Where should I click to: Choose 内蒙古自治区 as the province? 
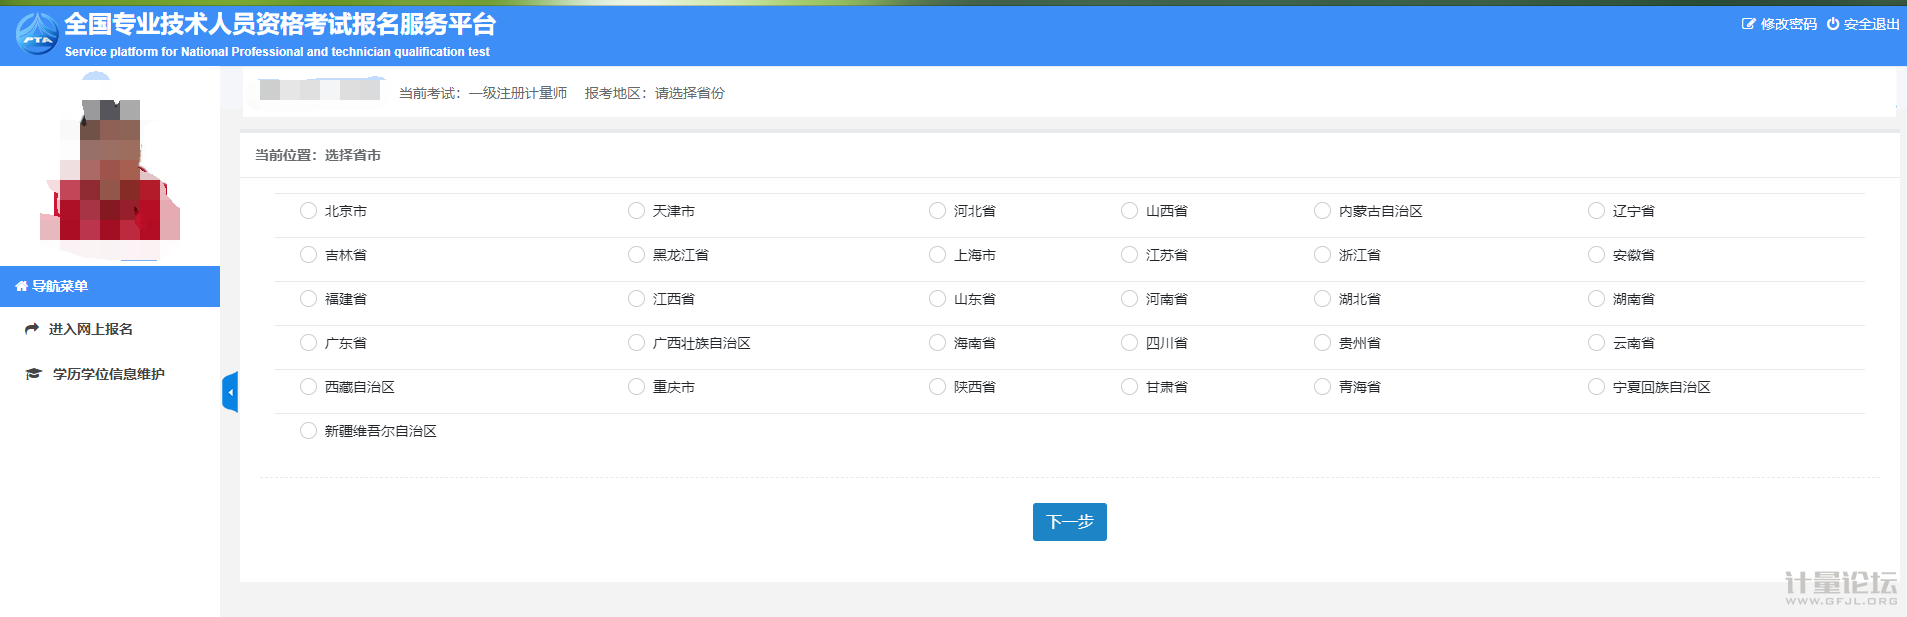(1322, 211)
